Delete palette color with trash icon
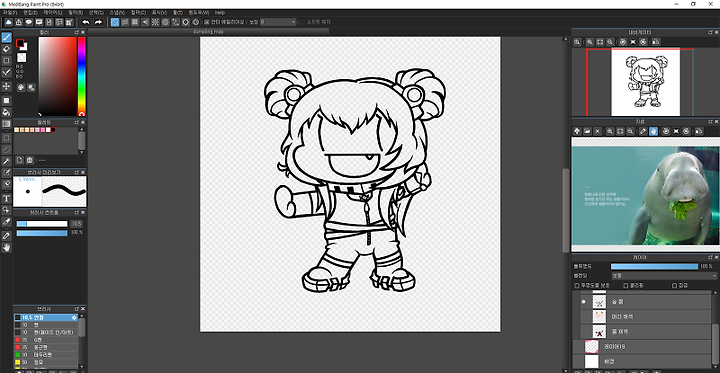The width and height of the screenshot is (720, 373). (29, 160)
